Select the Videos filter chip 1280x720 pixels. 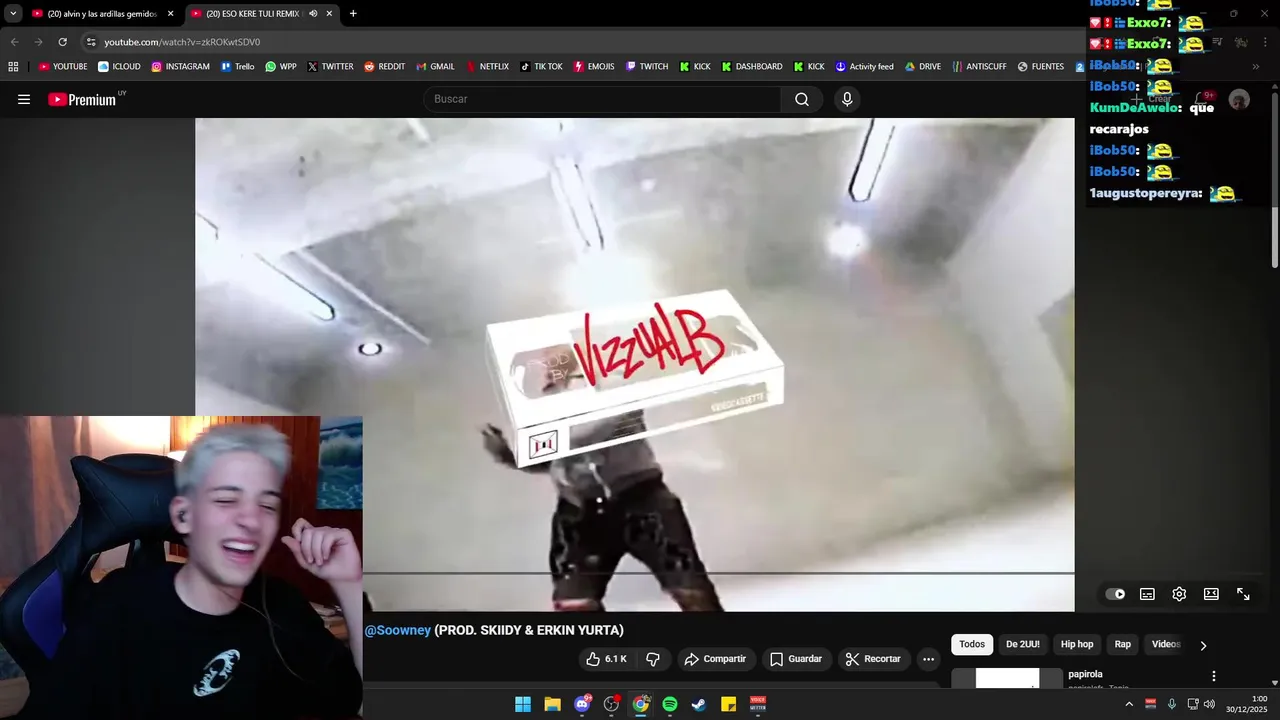click(x=1166, y=644)
